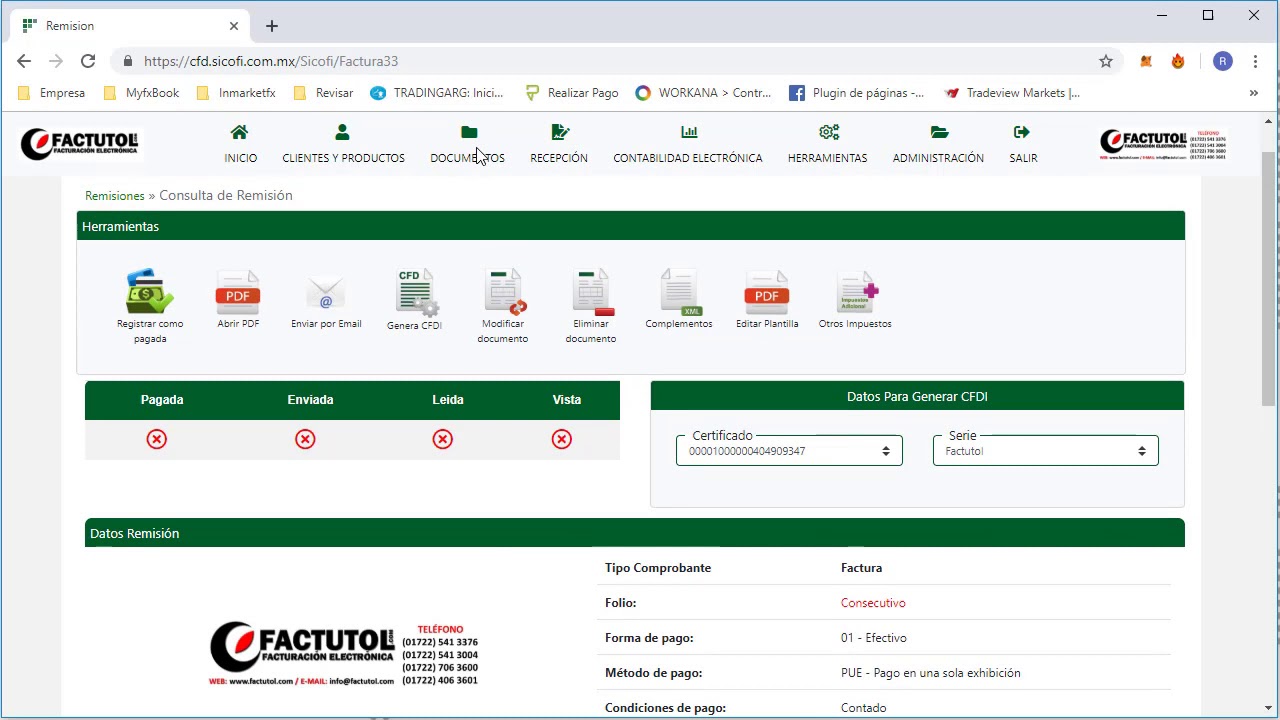Show more bookmarks with the chevron
Image resolution: width=1280 pixels, height=720 pixels.
[1254, 93]
